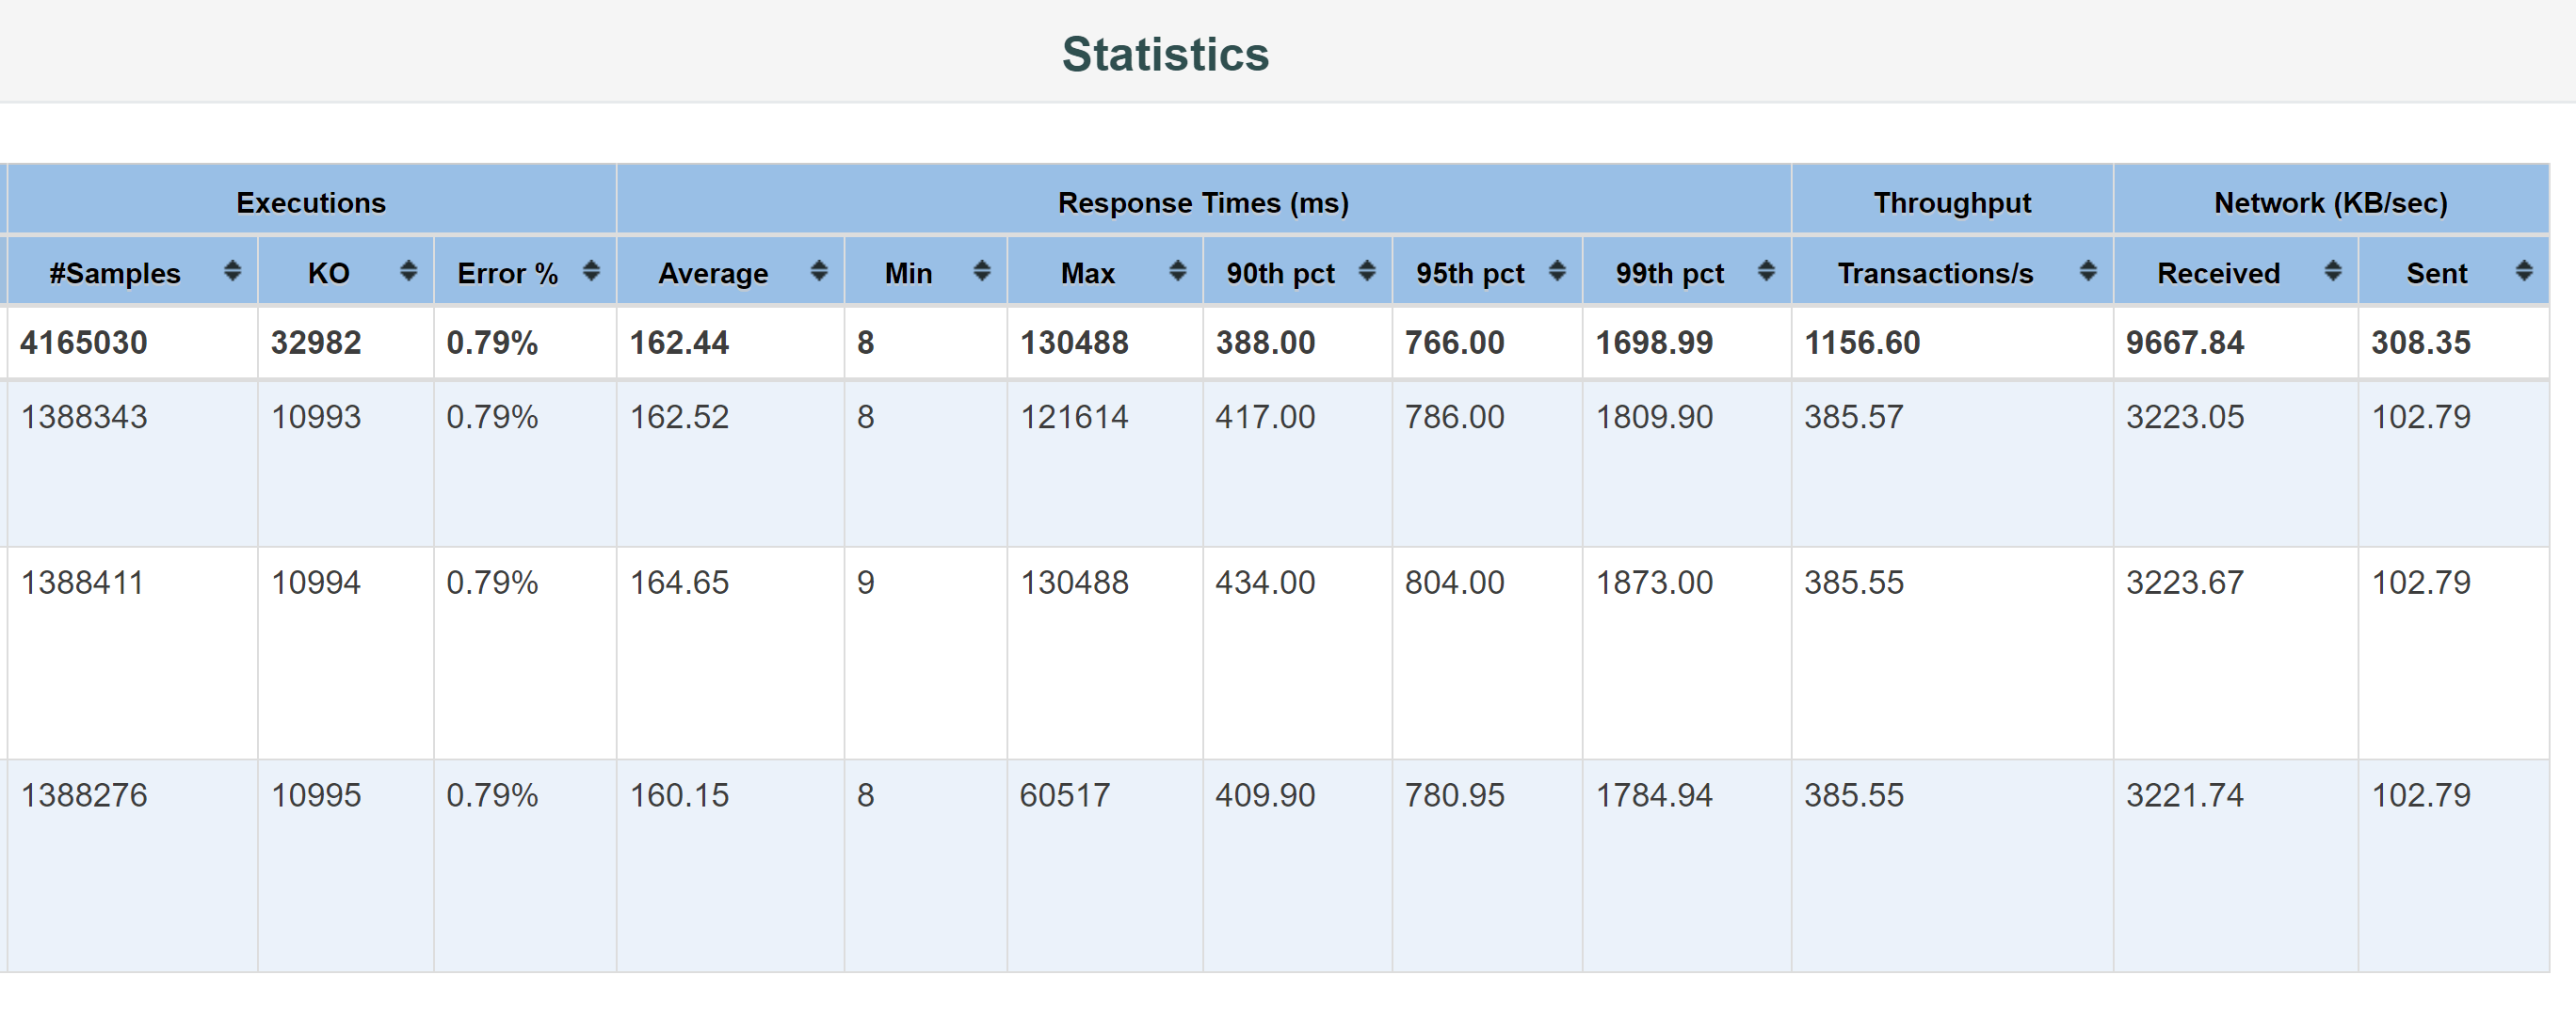The width and height of the screenshot is (2576, 1023).
Task: Select the total KO value 32982
Action: 316,343
